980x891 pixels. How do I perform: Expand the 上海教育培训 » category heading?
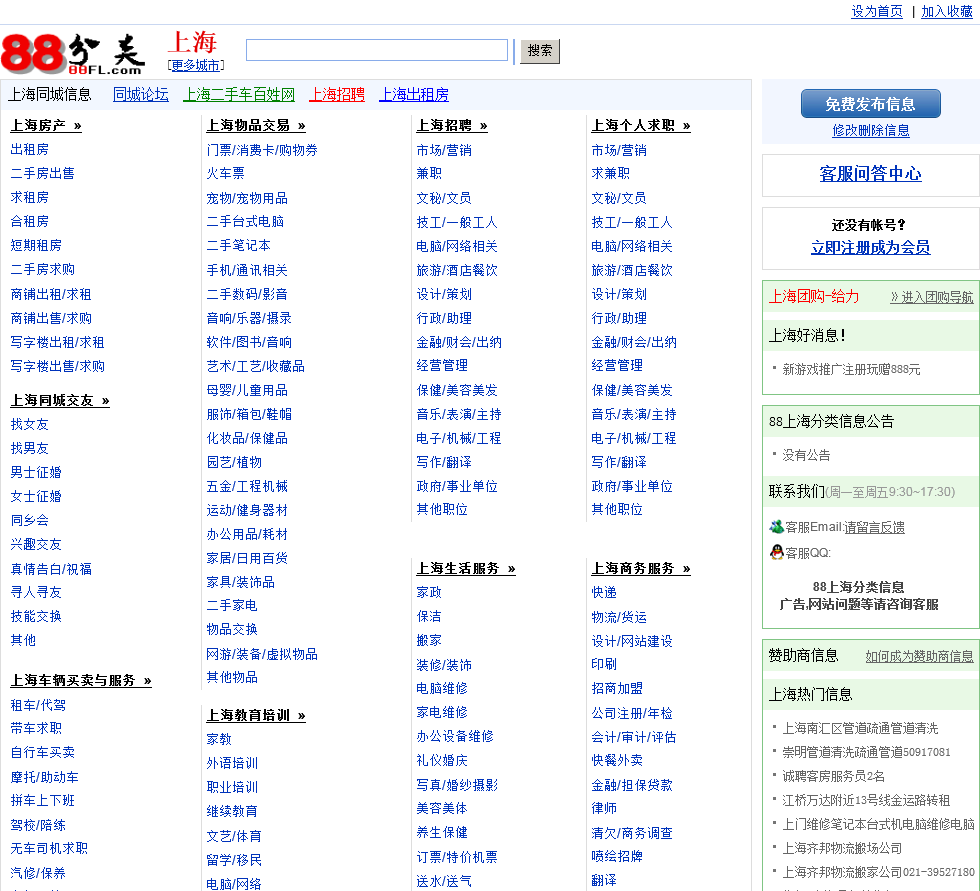click(256, 715)
